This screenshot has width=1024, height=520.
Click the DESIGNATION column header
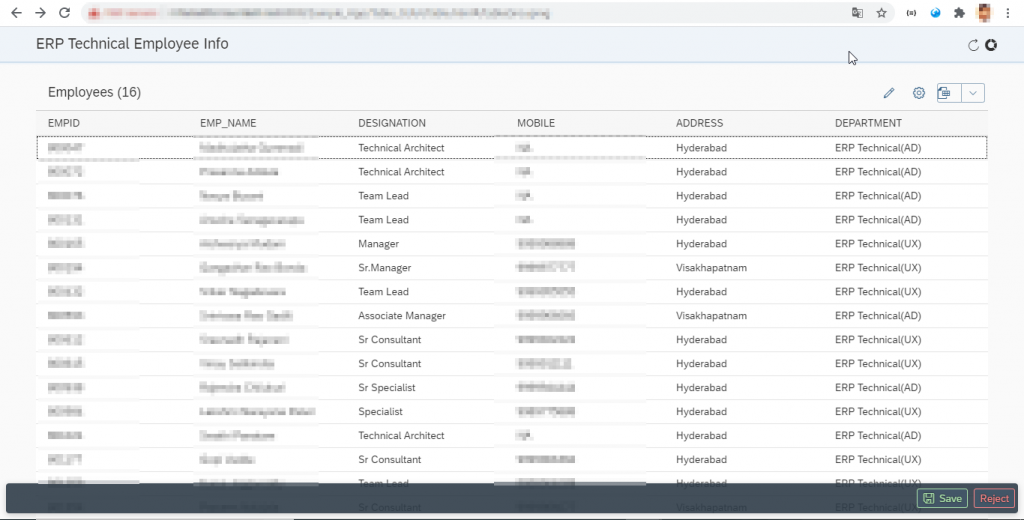click(x=392, y=123)
